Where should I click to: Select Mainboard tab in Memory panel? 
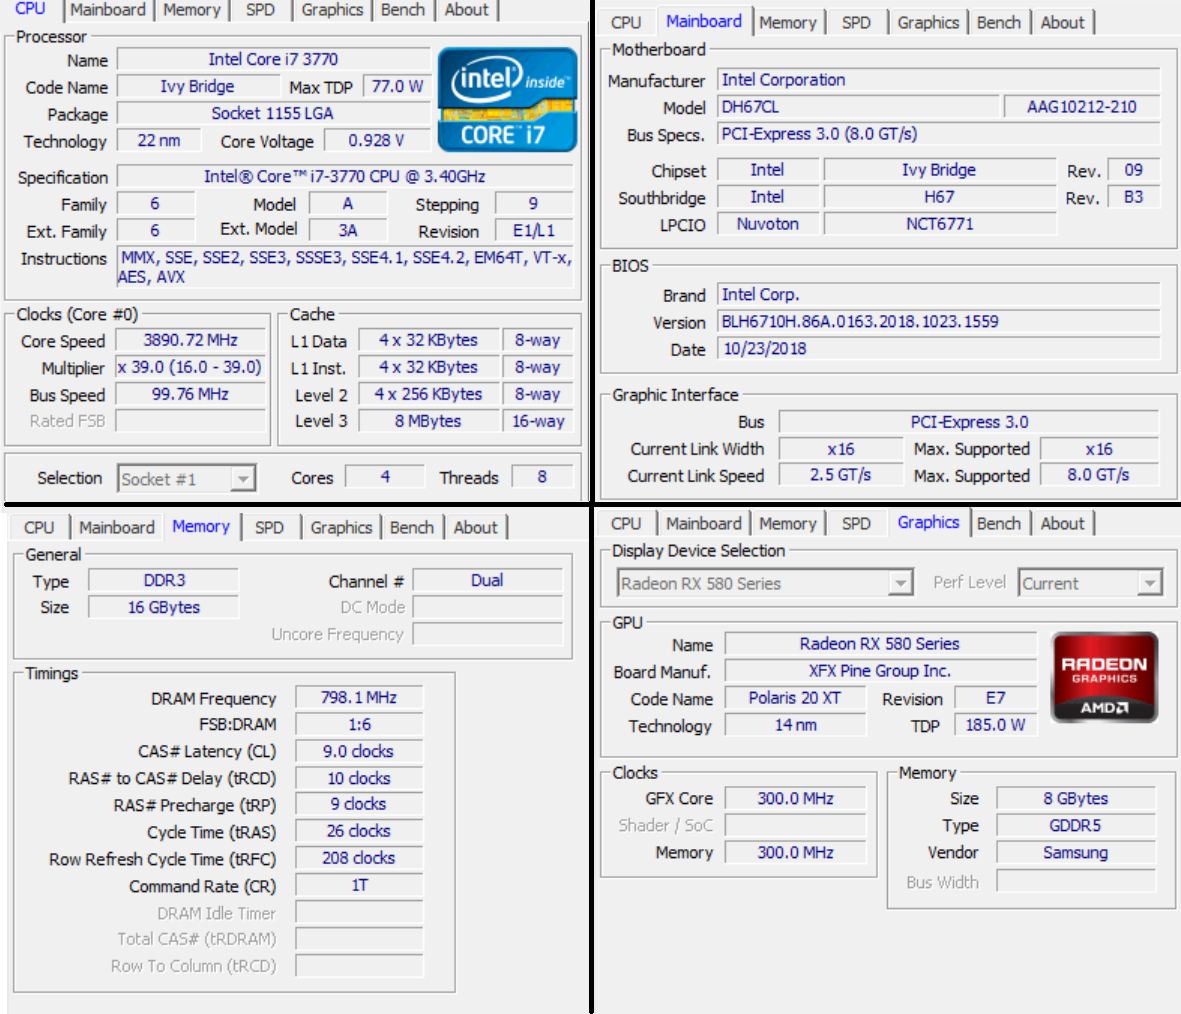pos(117,527)
